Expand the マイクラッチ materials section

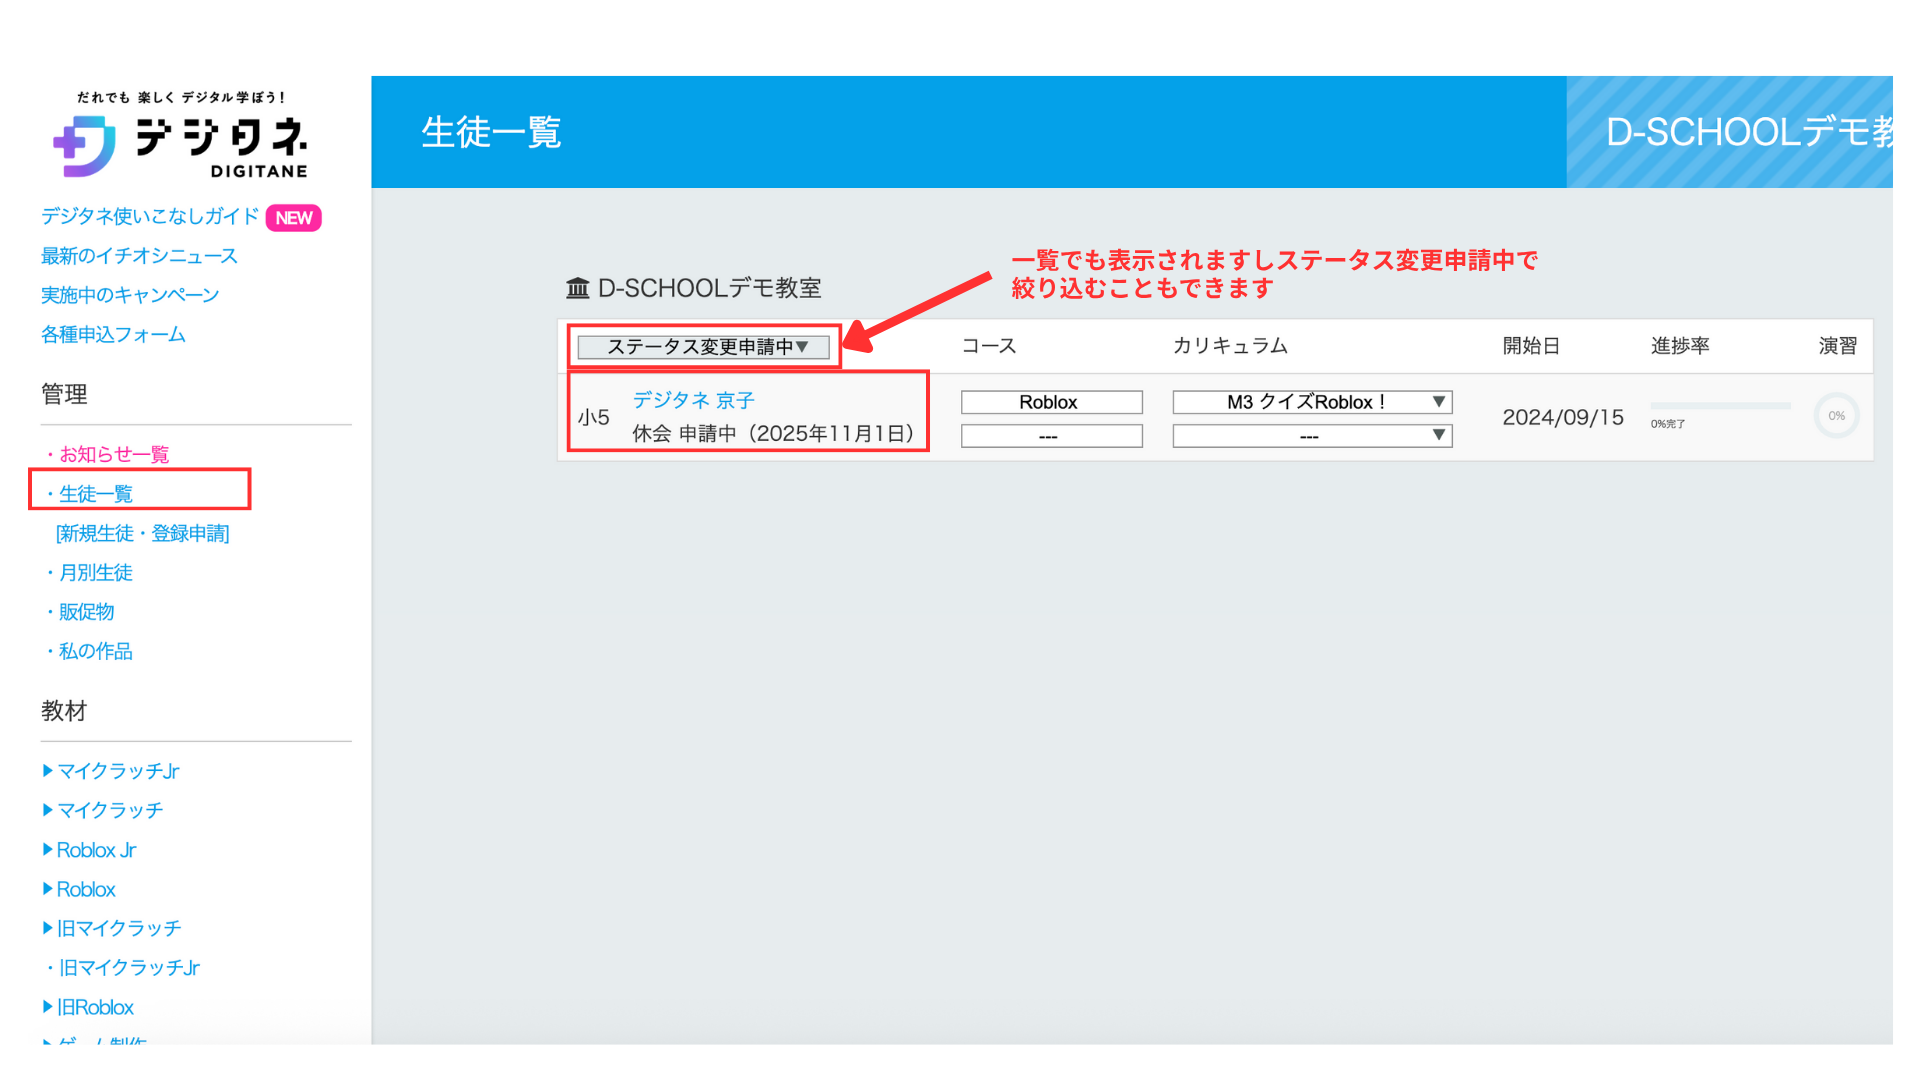point(107,810)
